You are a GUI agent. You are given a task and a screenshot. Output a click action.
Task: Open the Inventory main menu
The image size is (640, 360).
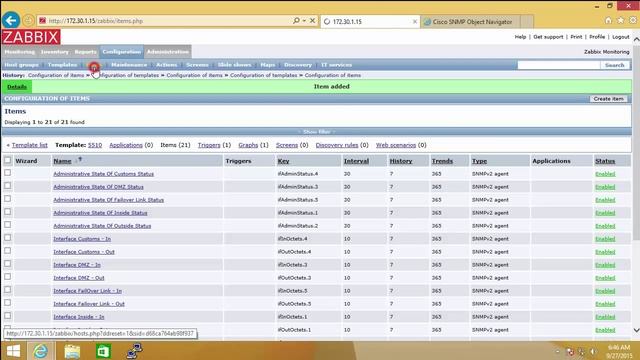pyautogui.click(x=55, y=52)
